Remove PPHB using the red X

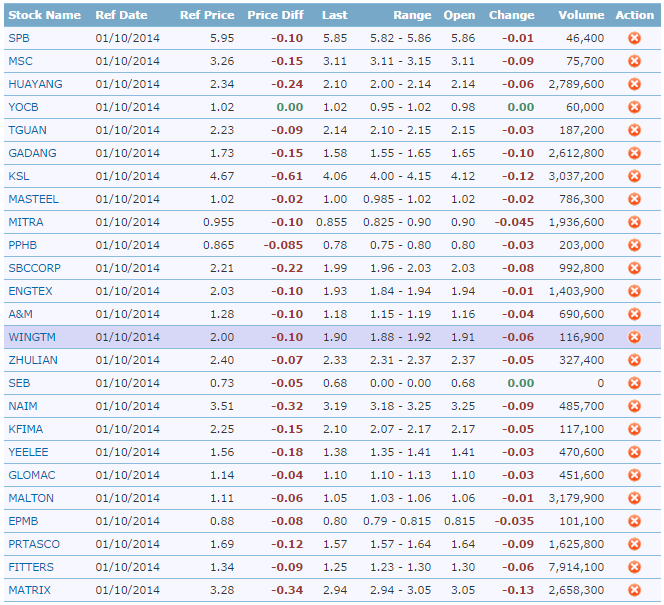tap(634, 245)
